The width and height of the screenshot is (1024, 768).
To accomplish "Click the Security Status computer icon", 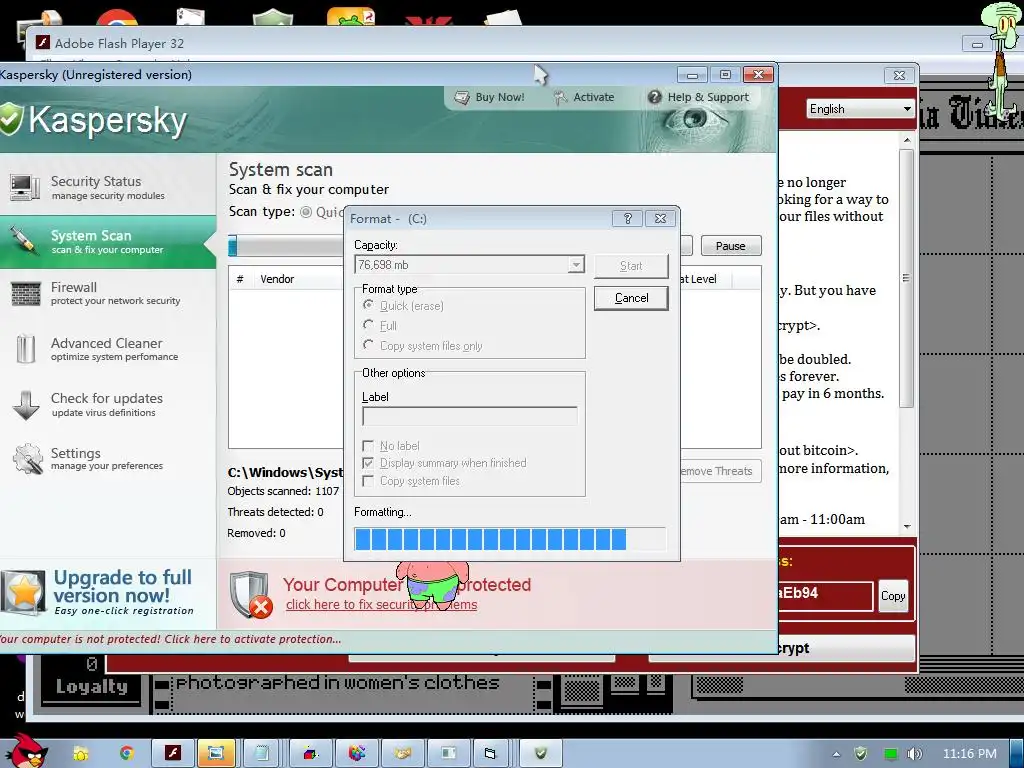I will (25, 187).
